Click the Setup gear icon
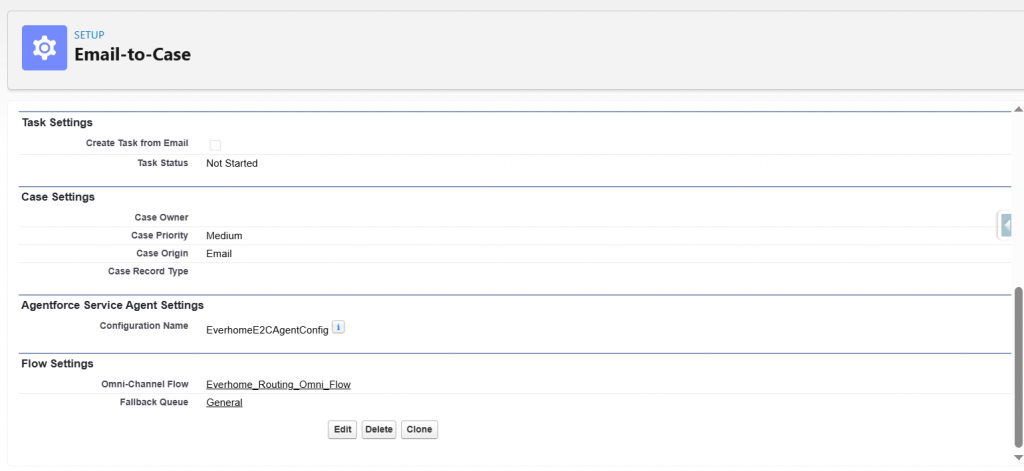This screenshot has width=1024, height=471. click(x=44, y=47)
